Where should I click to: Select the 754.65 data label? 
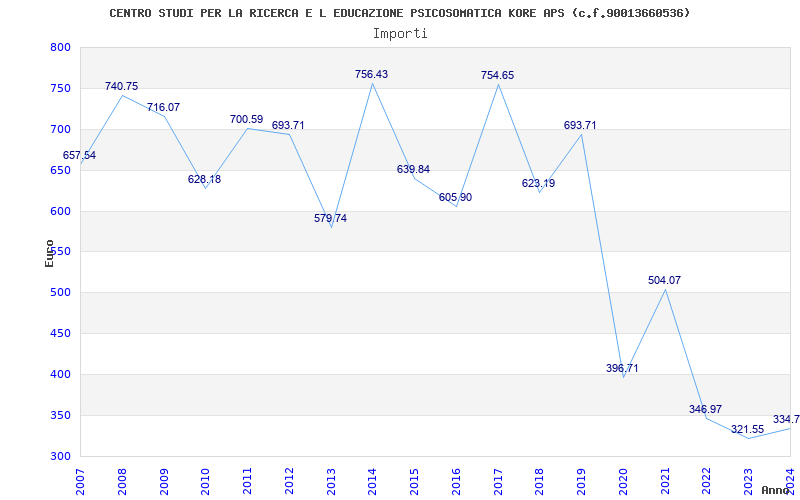tap(497, 76)
